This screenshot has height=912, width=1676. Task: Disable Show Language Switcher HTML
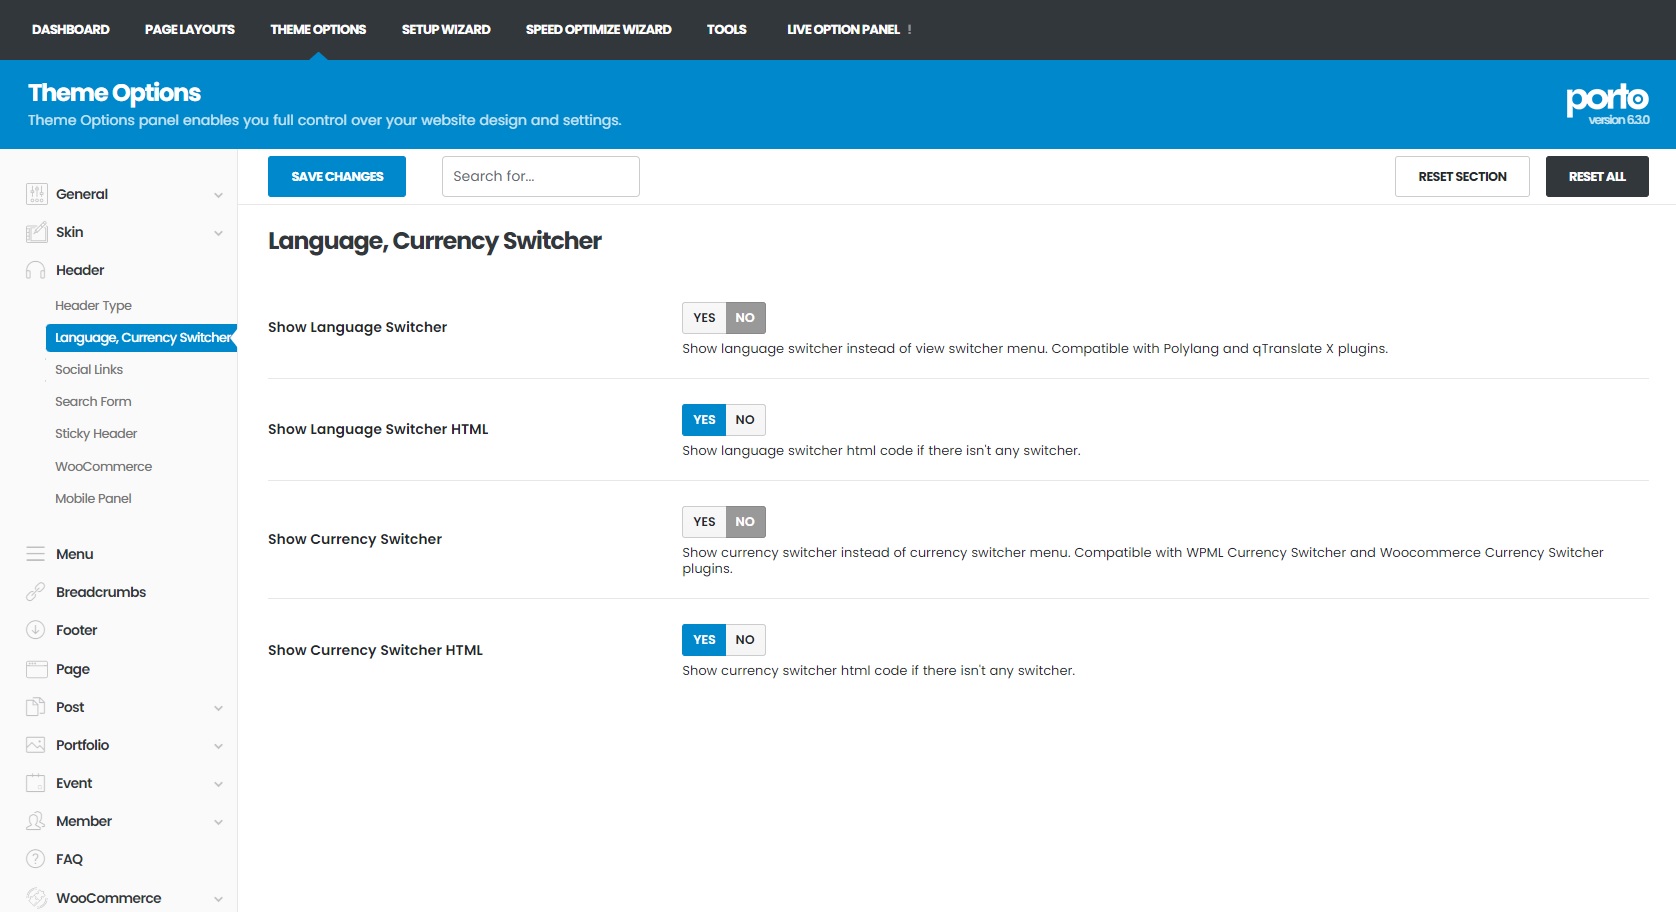(744, 419)
